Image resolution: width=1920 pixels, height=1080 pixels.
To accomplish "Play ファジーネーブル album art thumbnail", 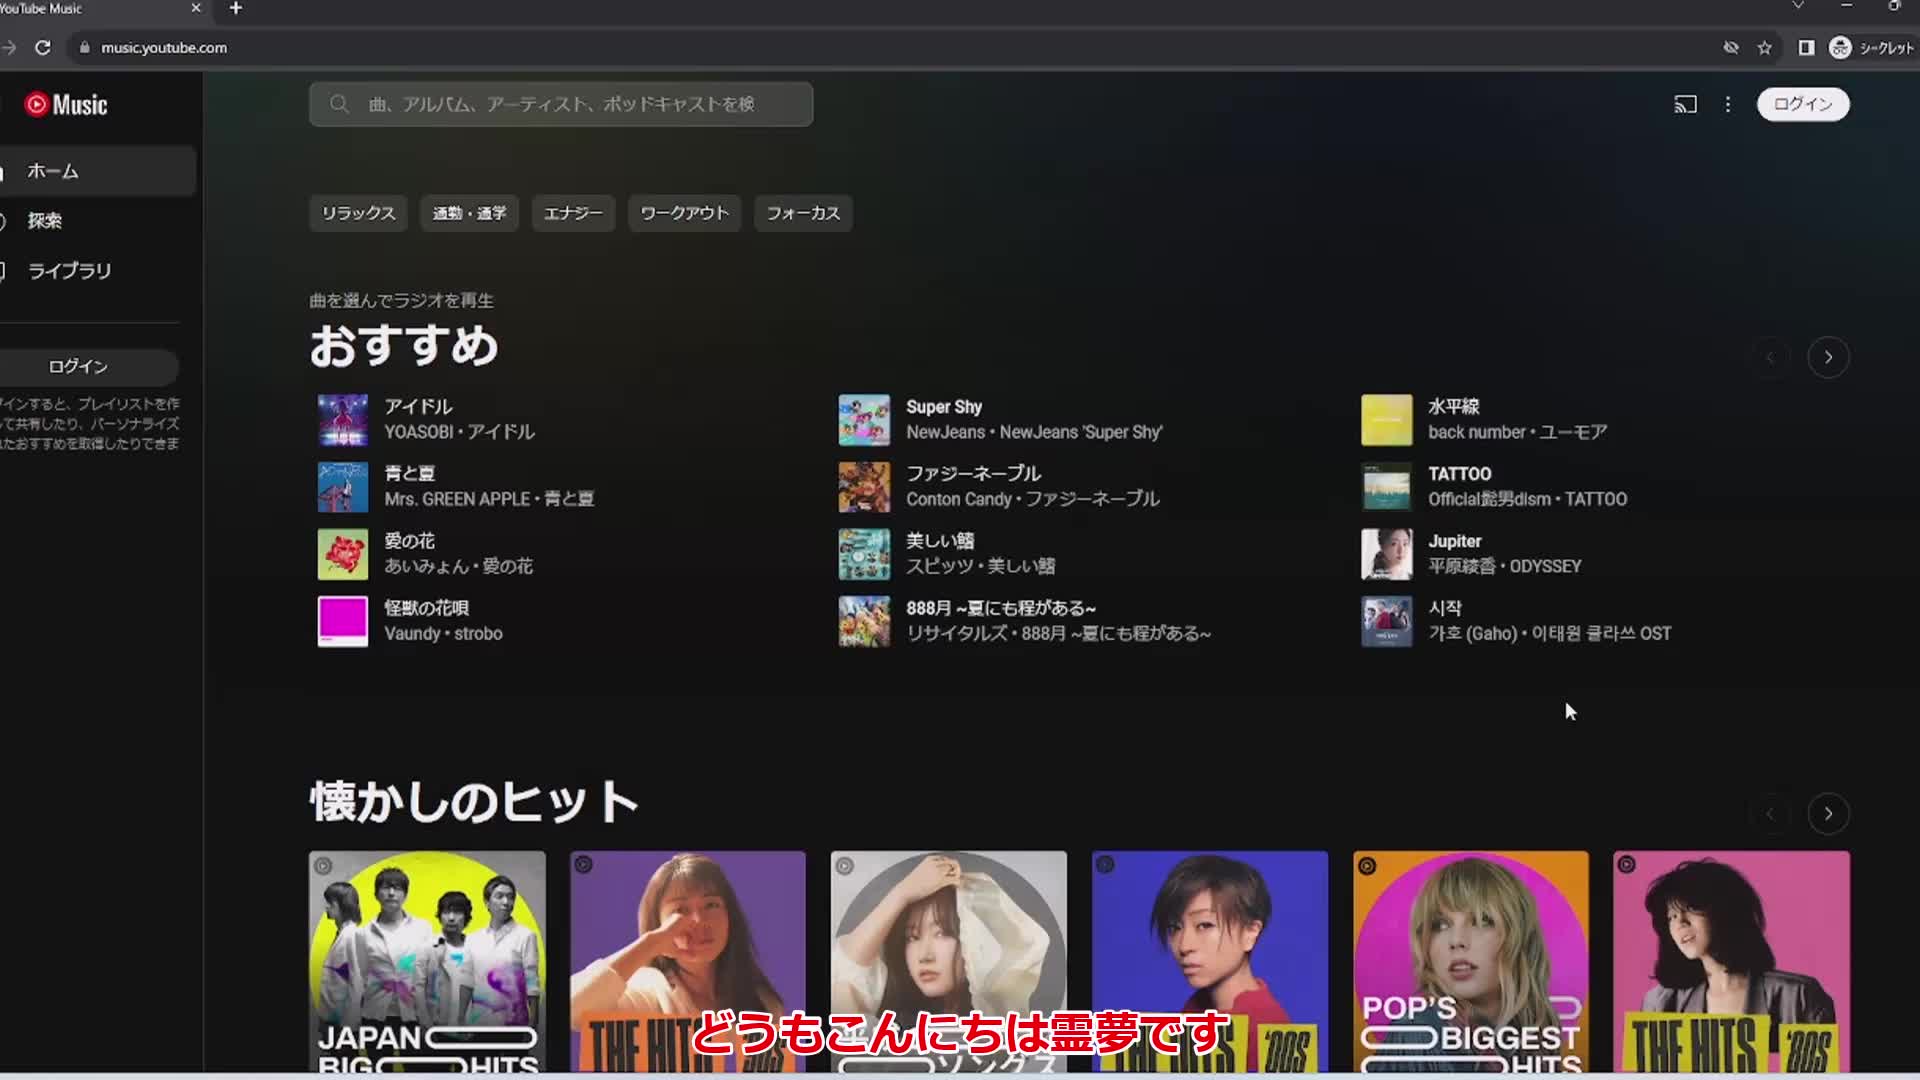I will point(864,487).
